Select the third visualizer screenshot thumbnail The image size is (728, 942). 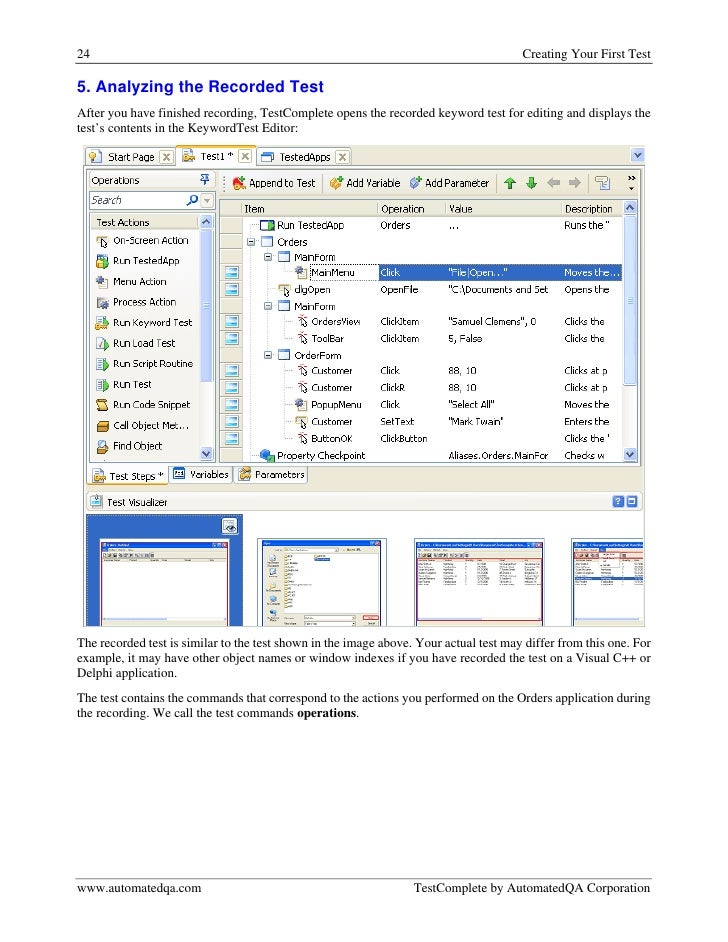(479, 582)
